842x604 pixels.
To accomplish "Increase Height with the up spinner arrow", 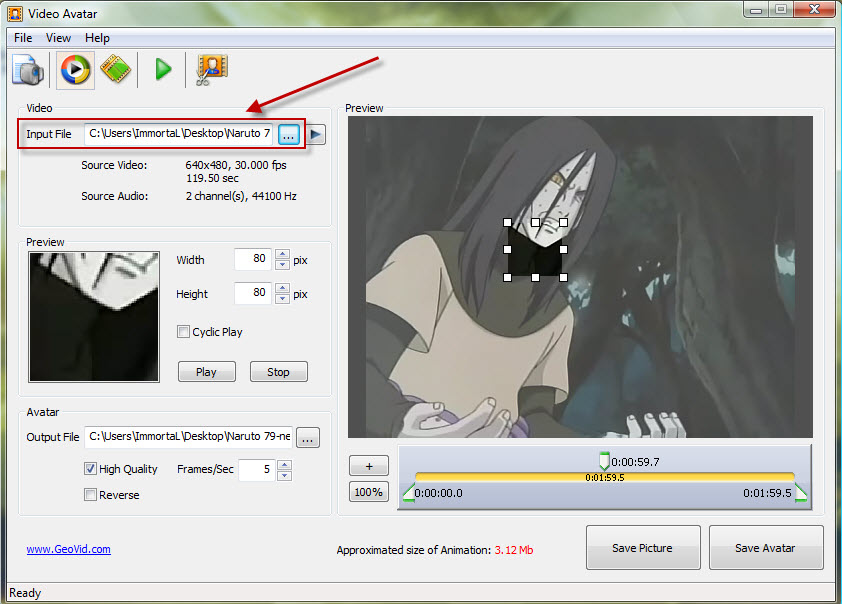I will [x=282, y=288].
